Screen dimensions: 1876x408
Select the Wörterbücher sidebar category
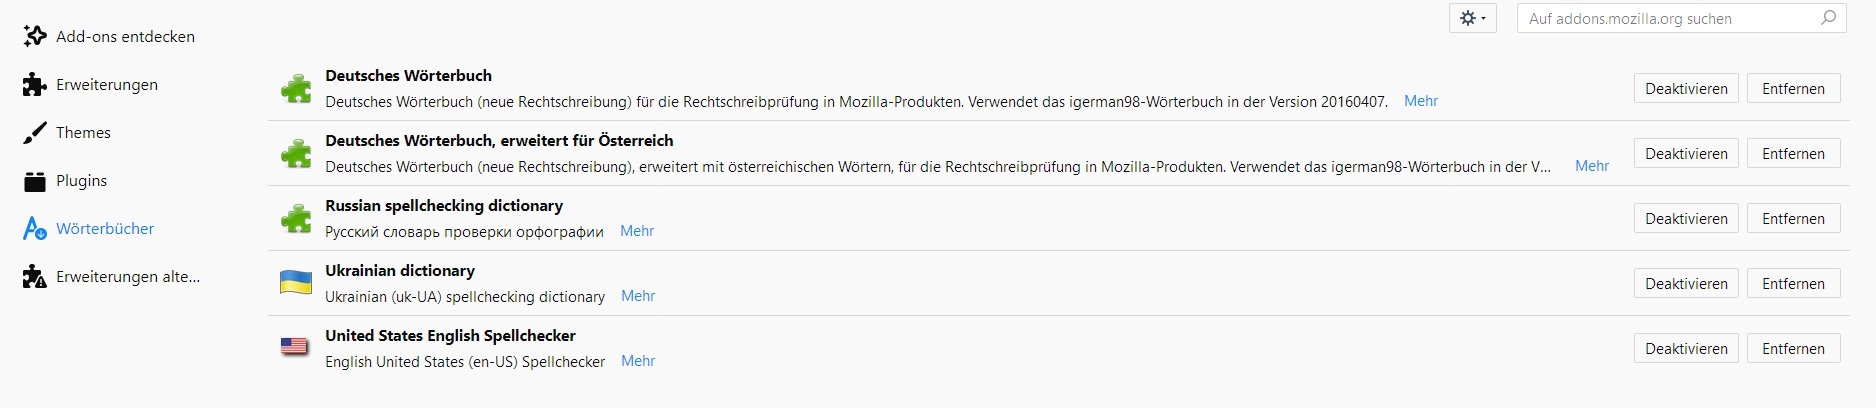coord(105,229)
